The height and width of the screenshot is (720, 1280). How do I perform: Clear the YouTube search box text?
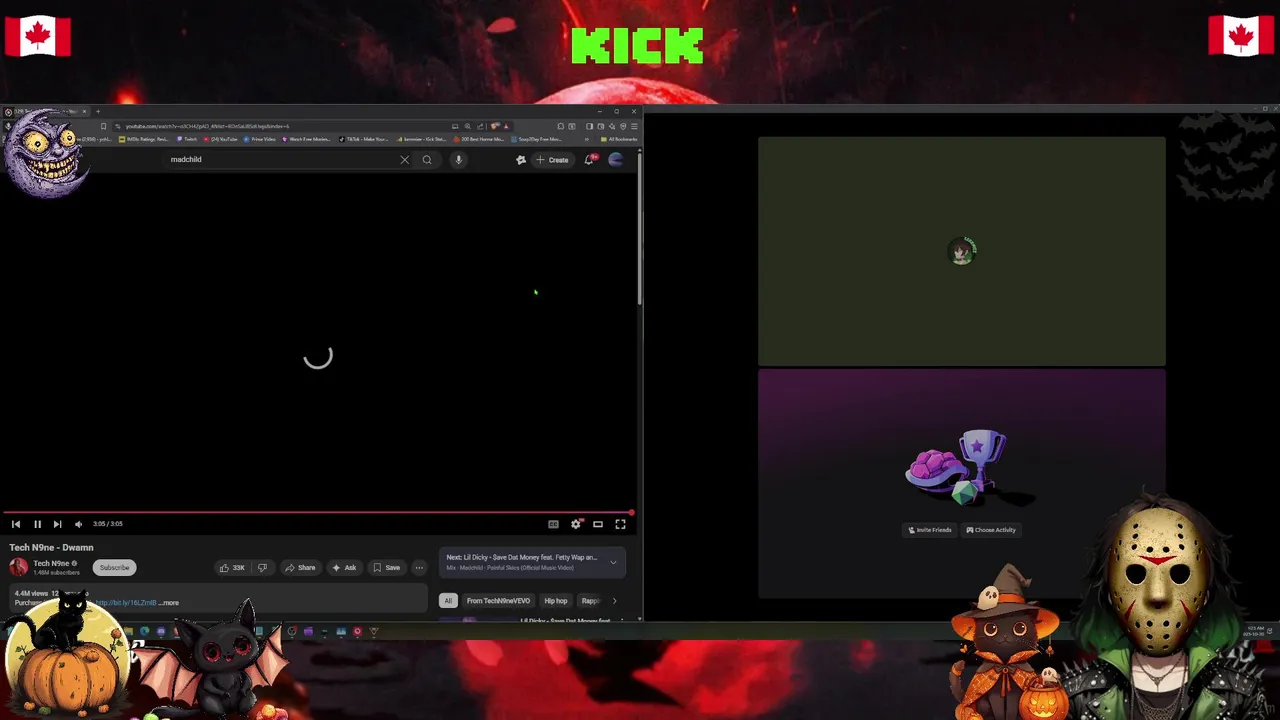[404, 160]
